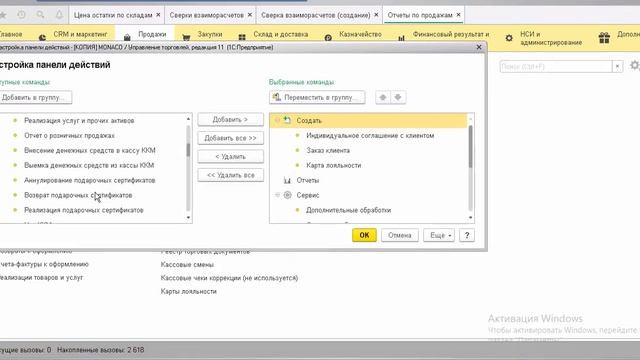The width and height of the screenshot is (640, 360).
Task: Collapse the Сервис group
Action: point(278,195)
